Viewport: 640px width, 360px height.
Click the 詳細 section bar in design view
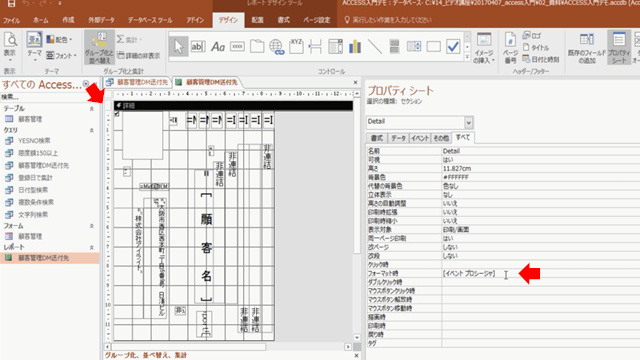coord(233,106)
